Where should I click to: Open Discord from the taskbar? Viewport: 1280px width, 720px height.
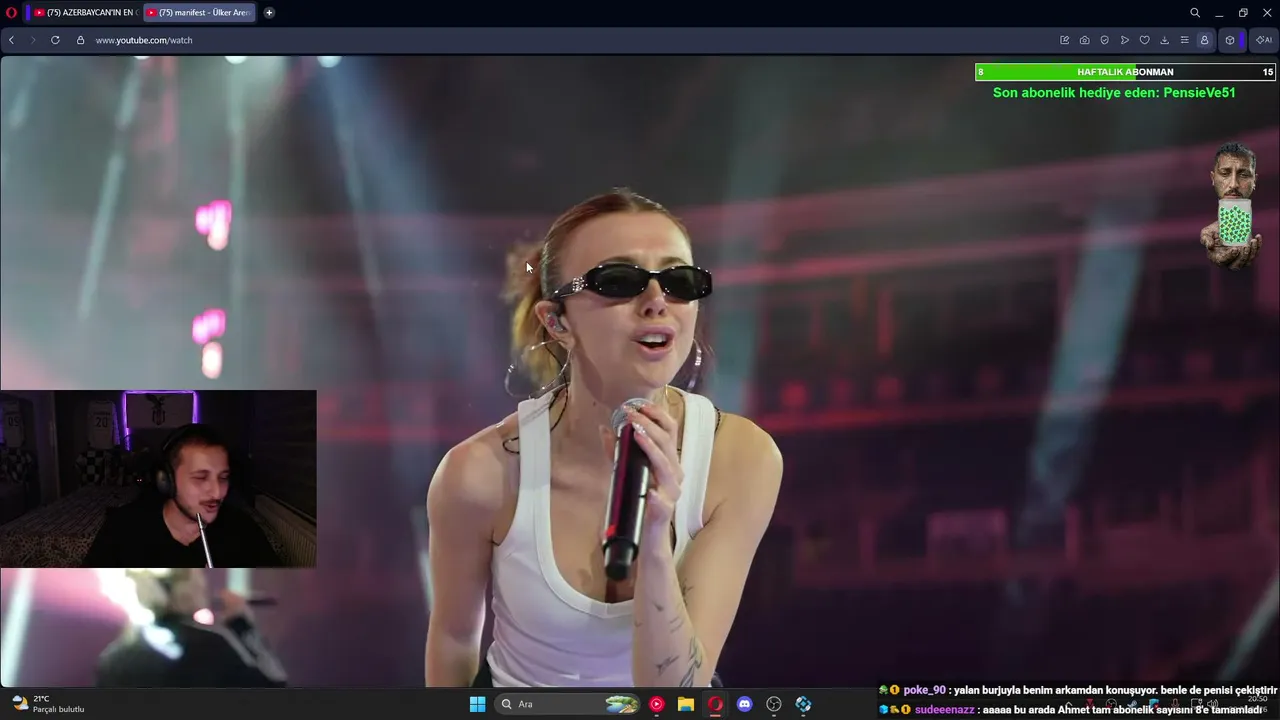click(x=744, y=704)
